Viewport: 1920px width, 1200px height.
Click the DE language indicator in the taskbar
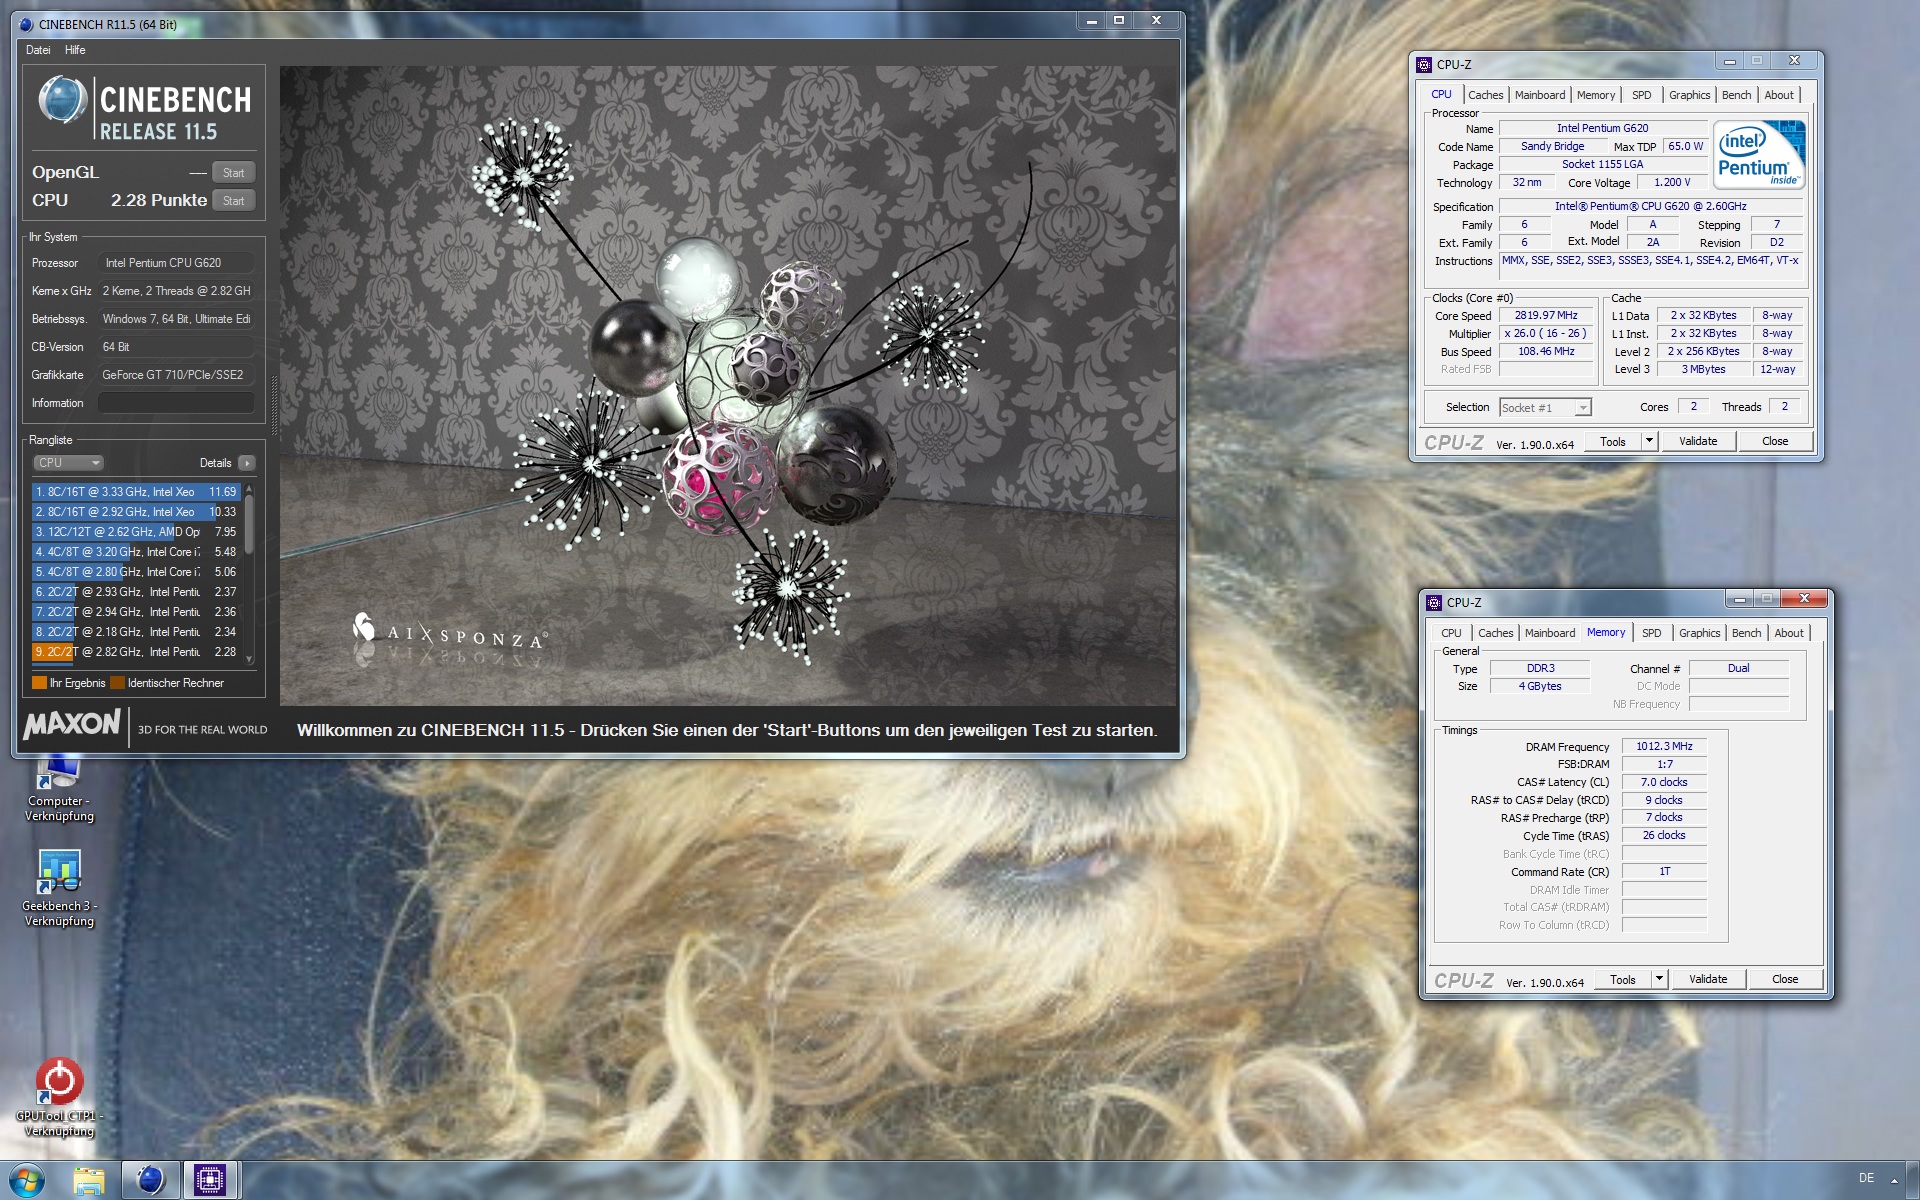pyautogui.click(x=1866, y=1178)
